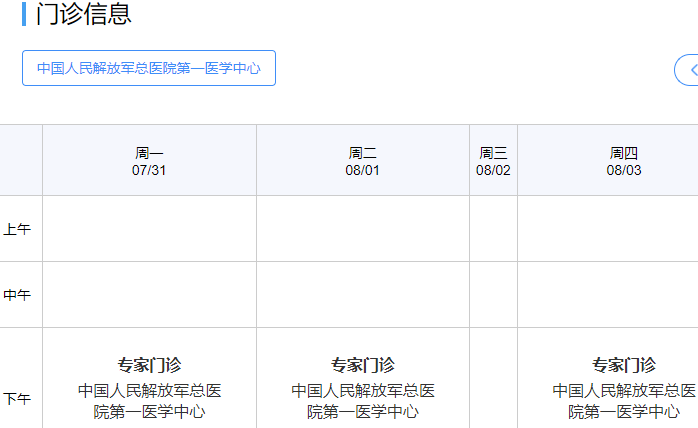Click the 下午 row label
698x428 pixels.
point(18,398)
